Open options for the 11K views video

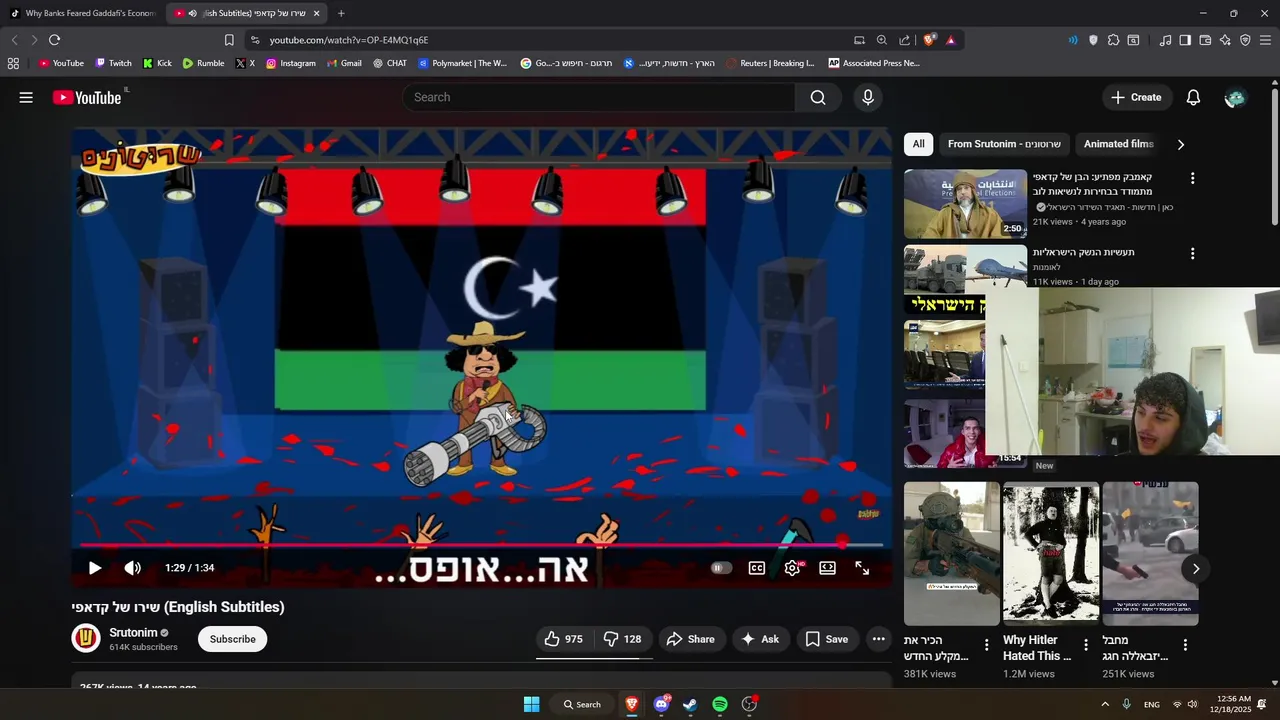(x=1192, y=254)
